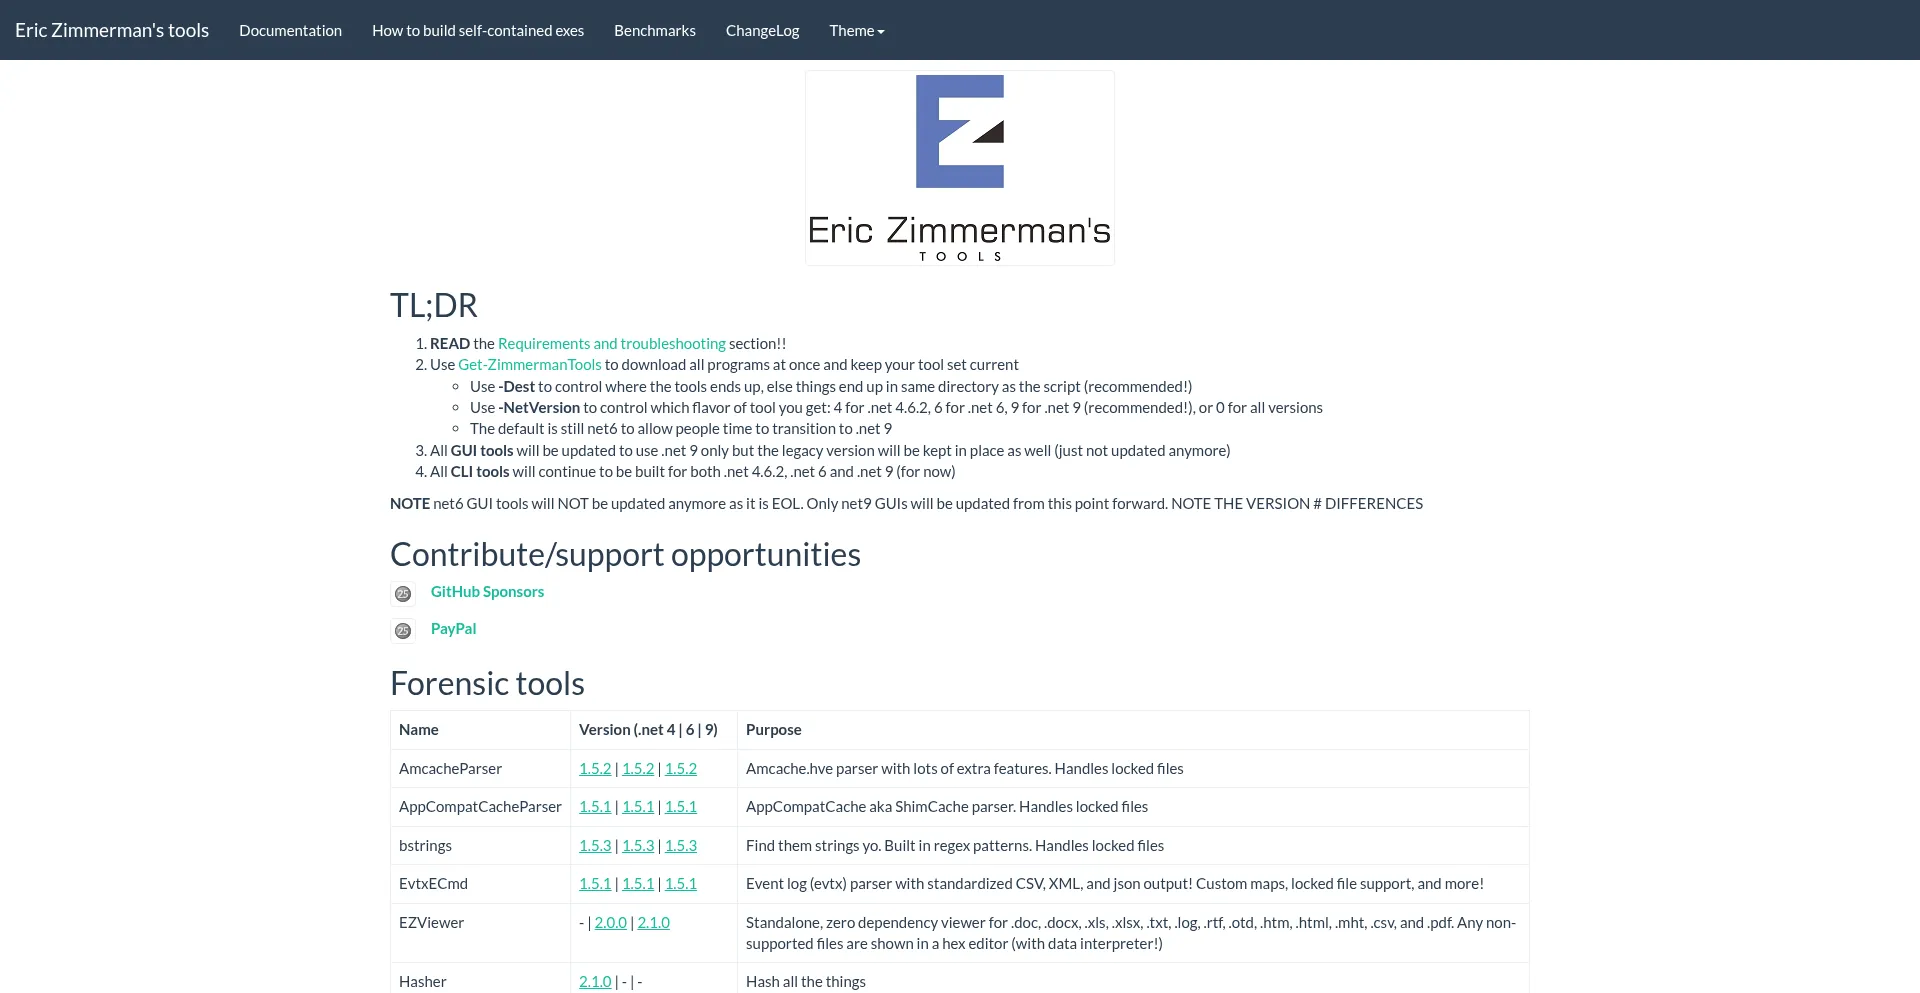The height and width of the screenshot is (993, 1920).
Task: Download bstrings .net 6 version 1.5.3
Action: point(637,846)
